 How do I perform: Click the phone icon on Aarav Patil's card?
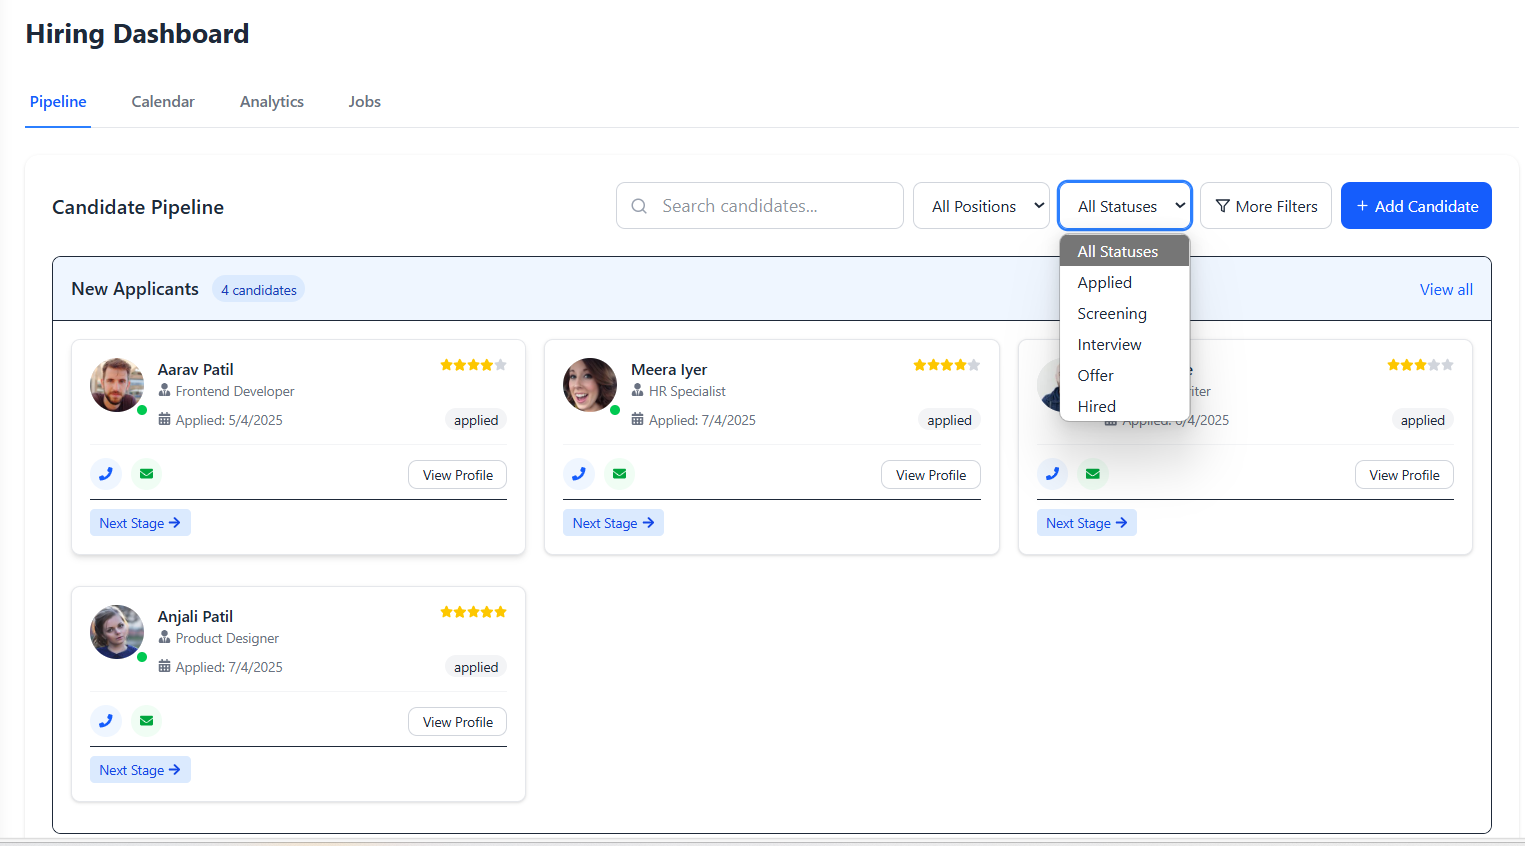point(106,473)
